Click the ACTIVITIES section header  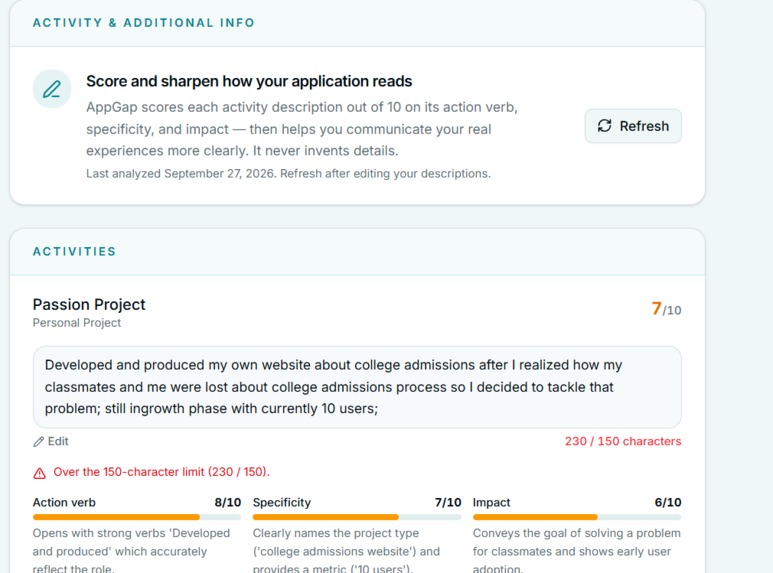click(74, 251)
